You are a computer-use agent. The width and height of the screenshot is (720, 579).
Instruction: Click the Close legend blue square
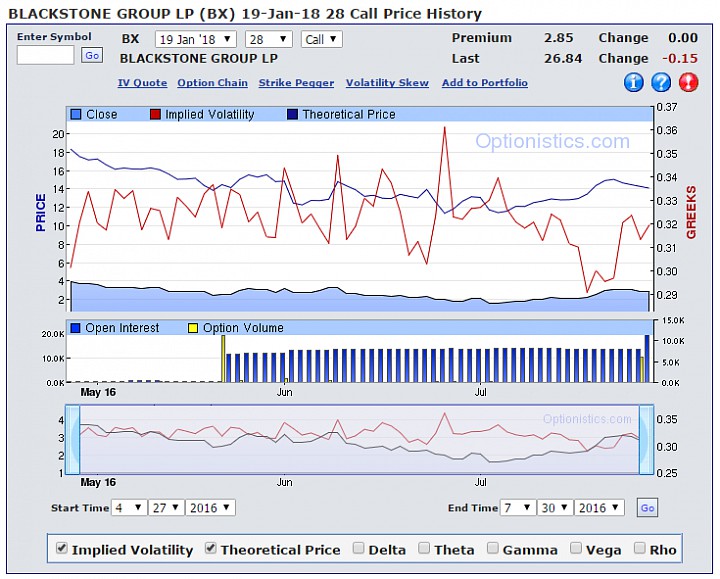tap(76, 114)
